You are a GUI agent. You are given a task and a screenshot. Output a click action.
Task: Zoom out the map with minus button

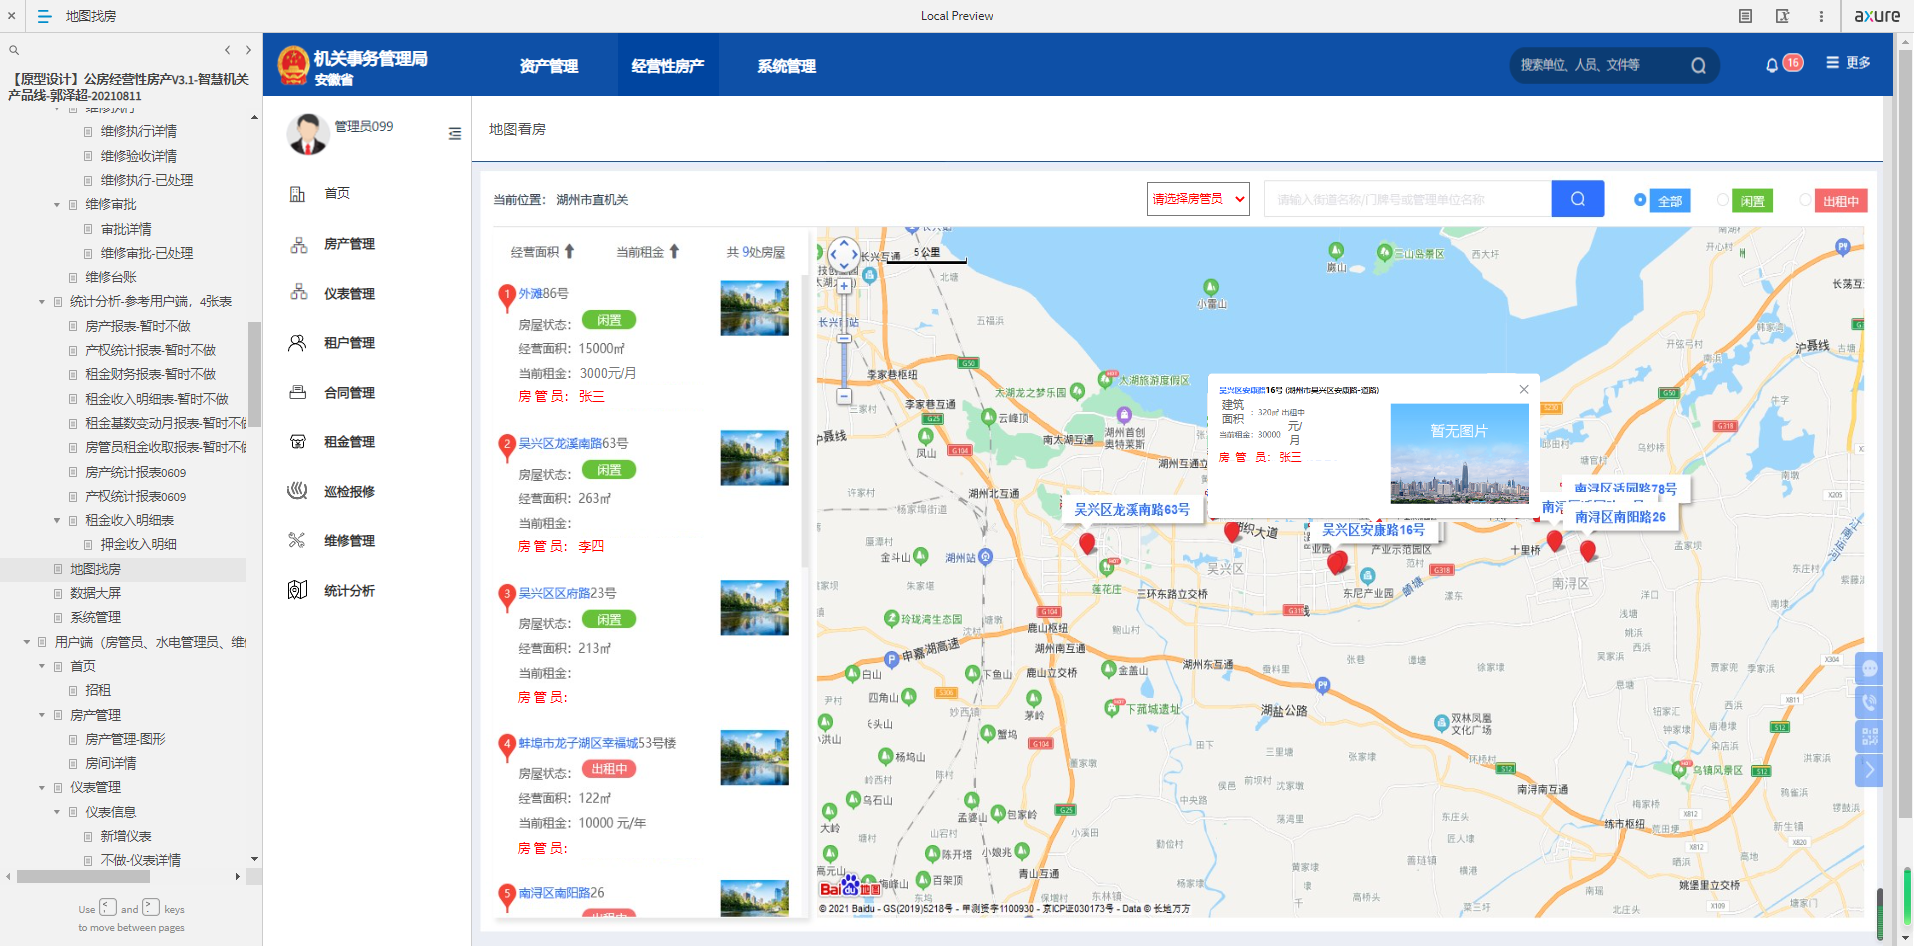tap(844, 397)
